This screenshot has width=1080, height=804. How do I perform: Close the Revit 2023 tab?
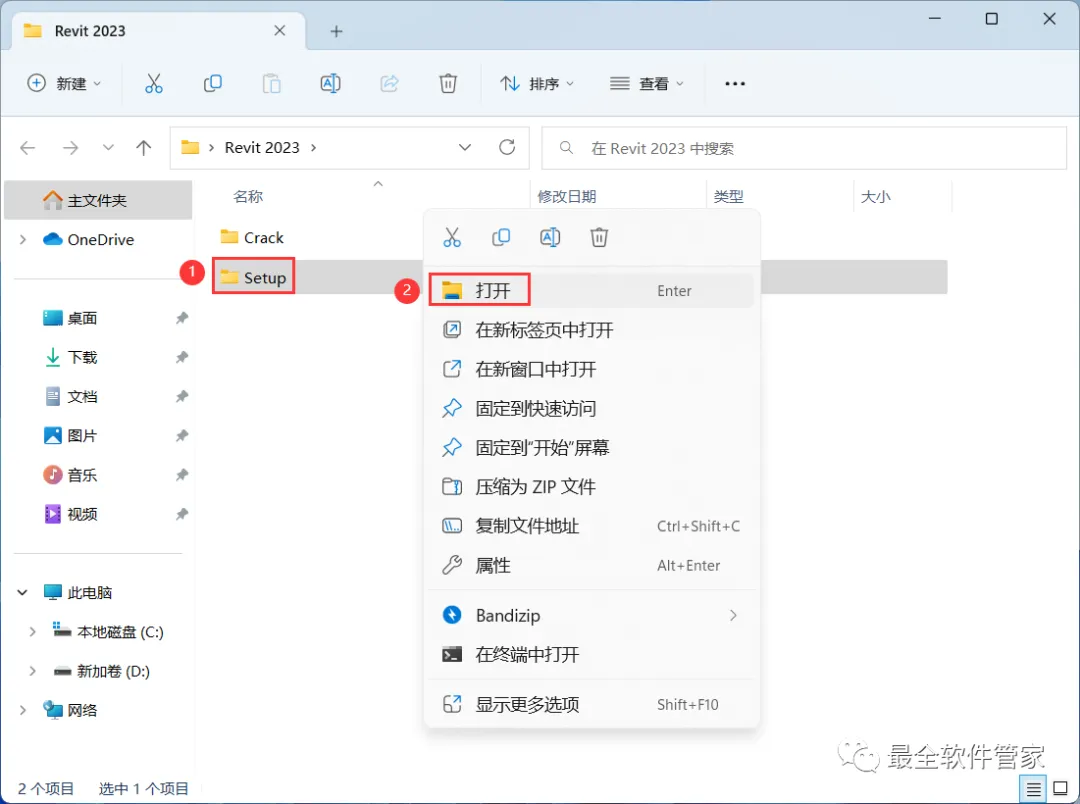pos(280,30)
